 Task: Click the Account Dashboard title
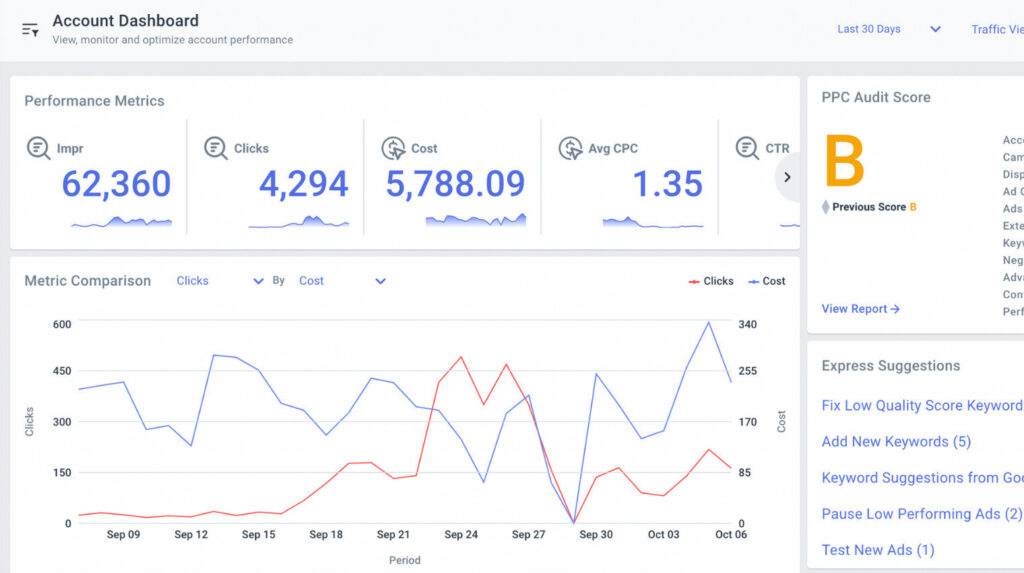coord(125,21)
